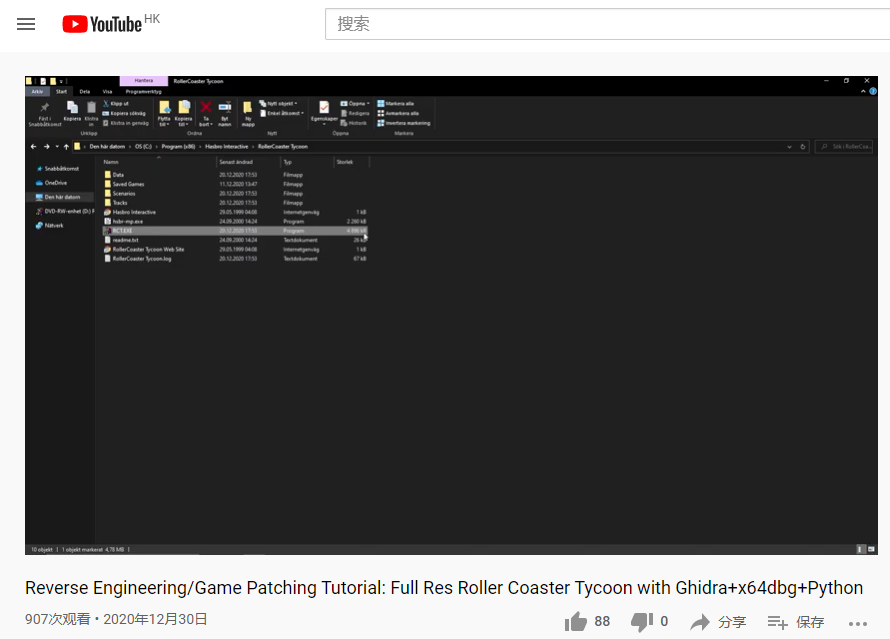
Task: Open the three-dot more actions menu
Action: coord(858,624)
